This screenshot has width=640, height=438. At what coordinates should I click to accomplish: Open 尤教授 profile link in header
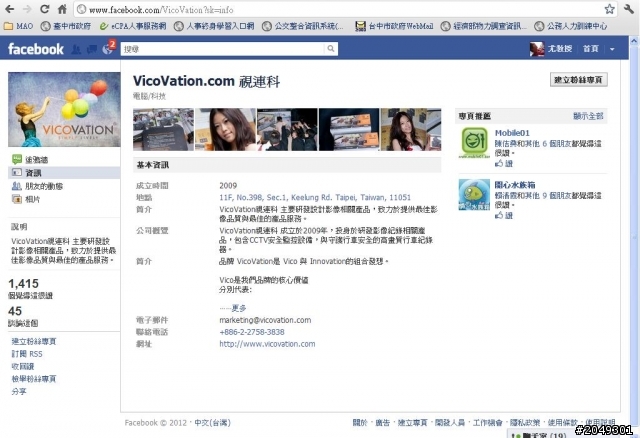pos(560,49)
